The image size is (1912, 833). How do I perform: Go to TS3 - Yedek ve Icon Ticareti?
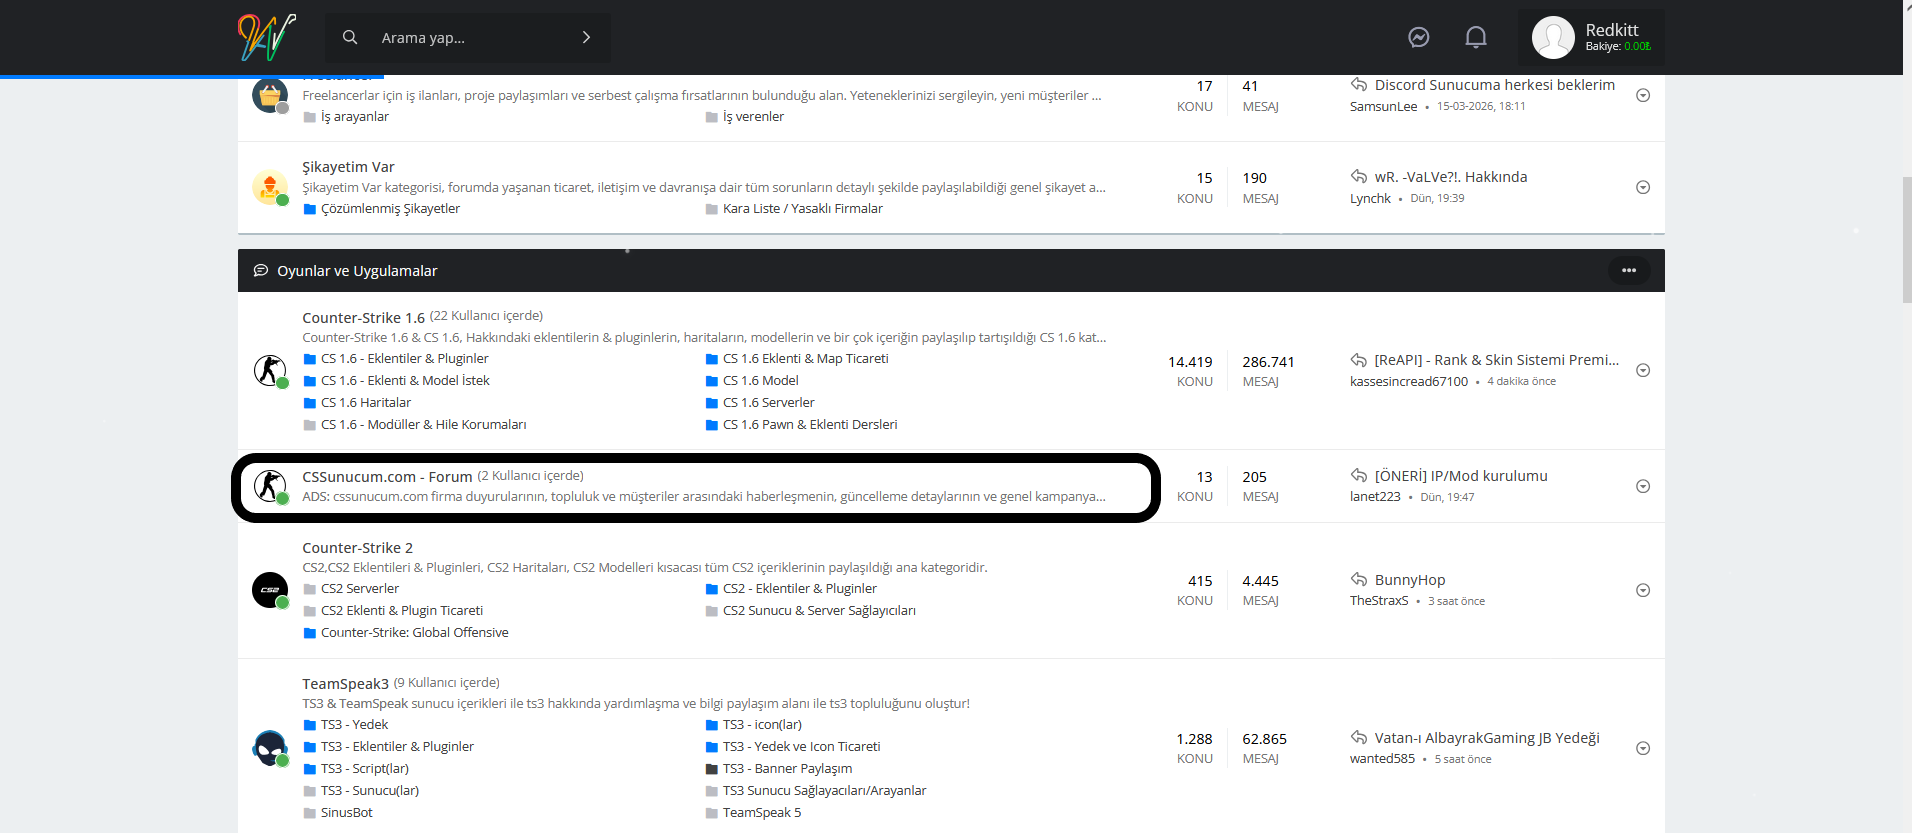(x=802, y=747)
